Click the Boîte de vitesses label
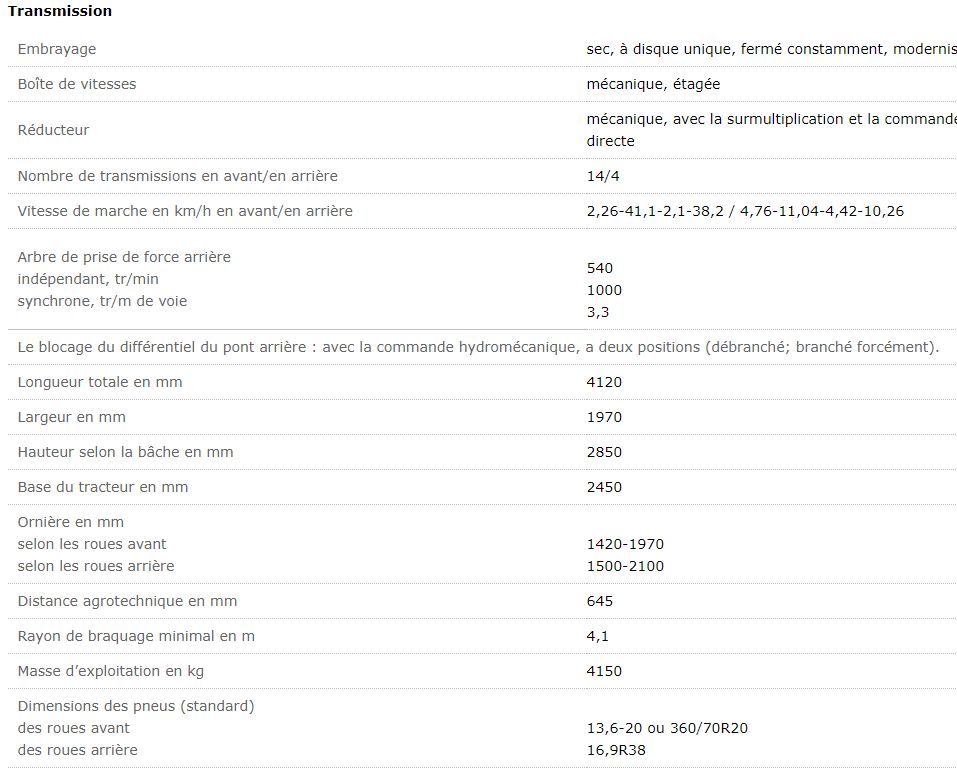Image resolution: width=957 pixels, height=770 pixels. [x=77, y=84]
